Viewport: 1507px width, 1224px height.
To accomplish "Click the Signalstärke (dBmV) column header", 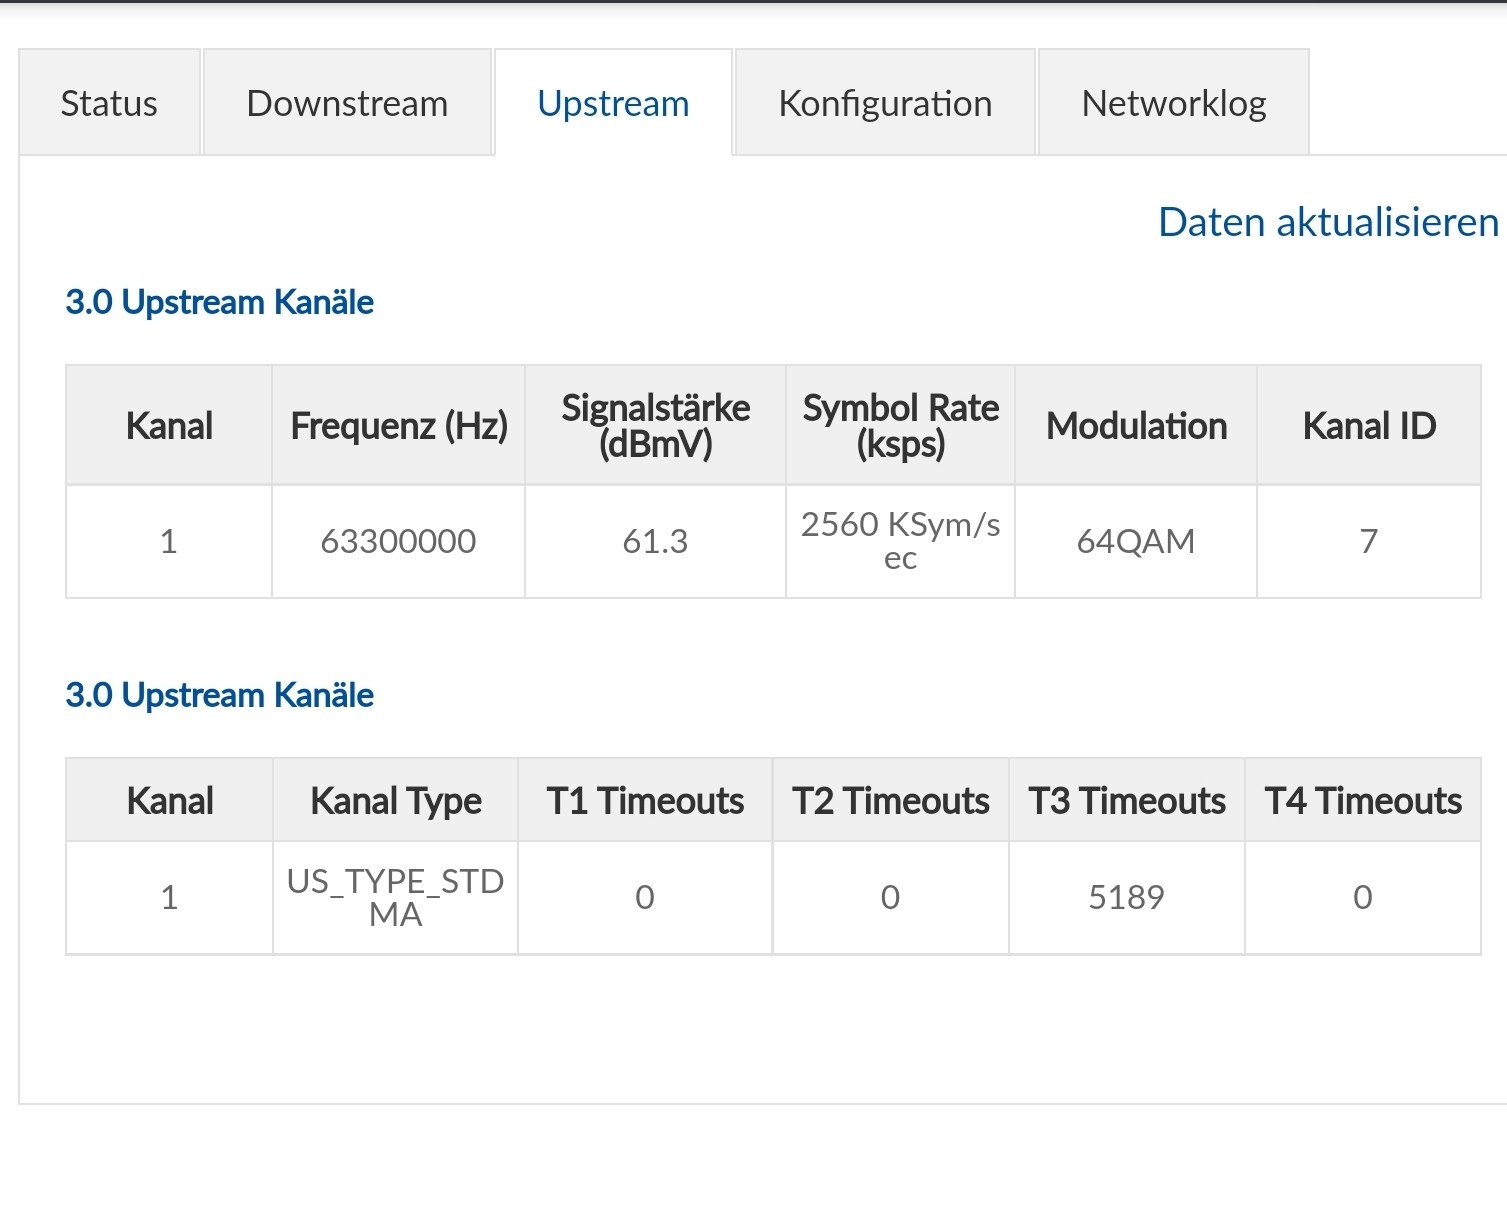I will click(655, 426).
